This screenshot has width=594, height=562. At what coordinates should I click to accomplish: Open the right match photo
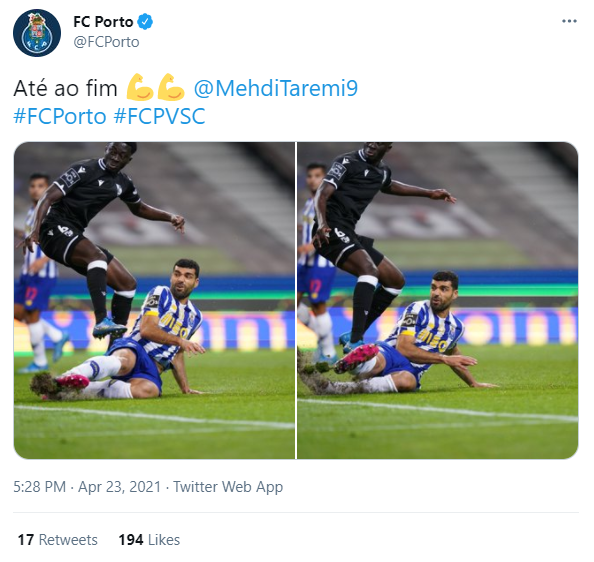pos(438,300)
